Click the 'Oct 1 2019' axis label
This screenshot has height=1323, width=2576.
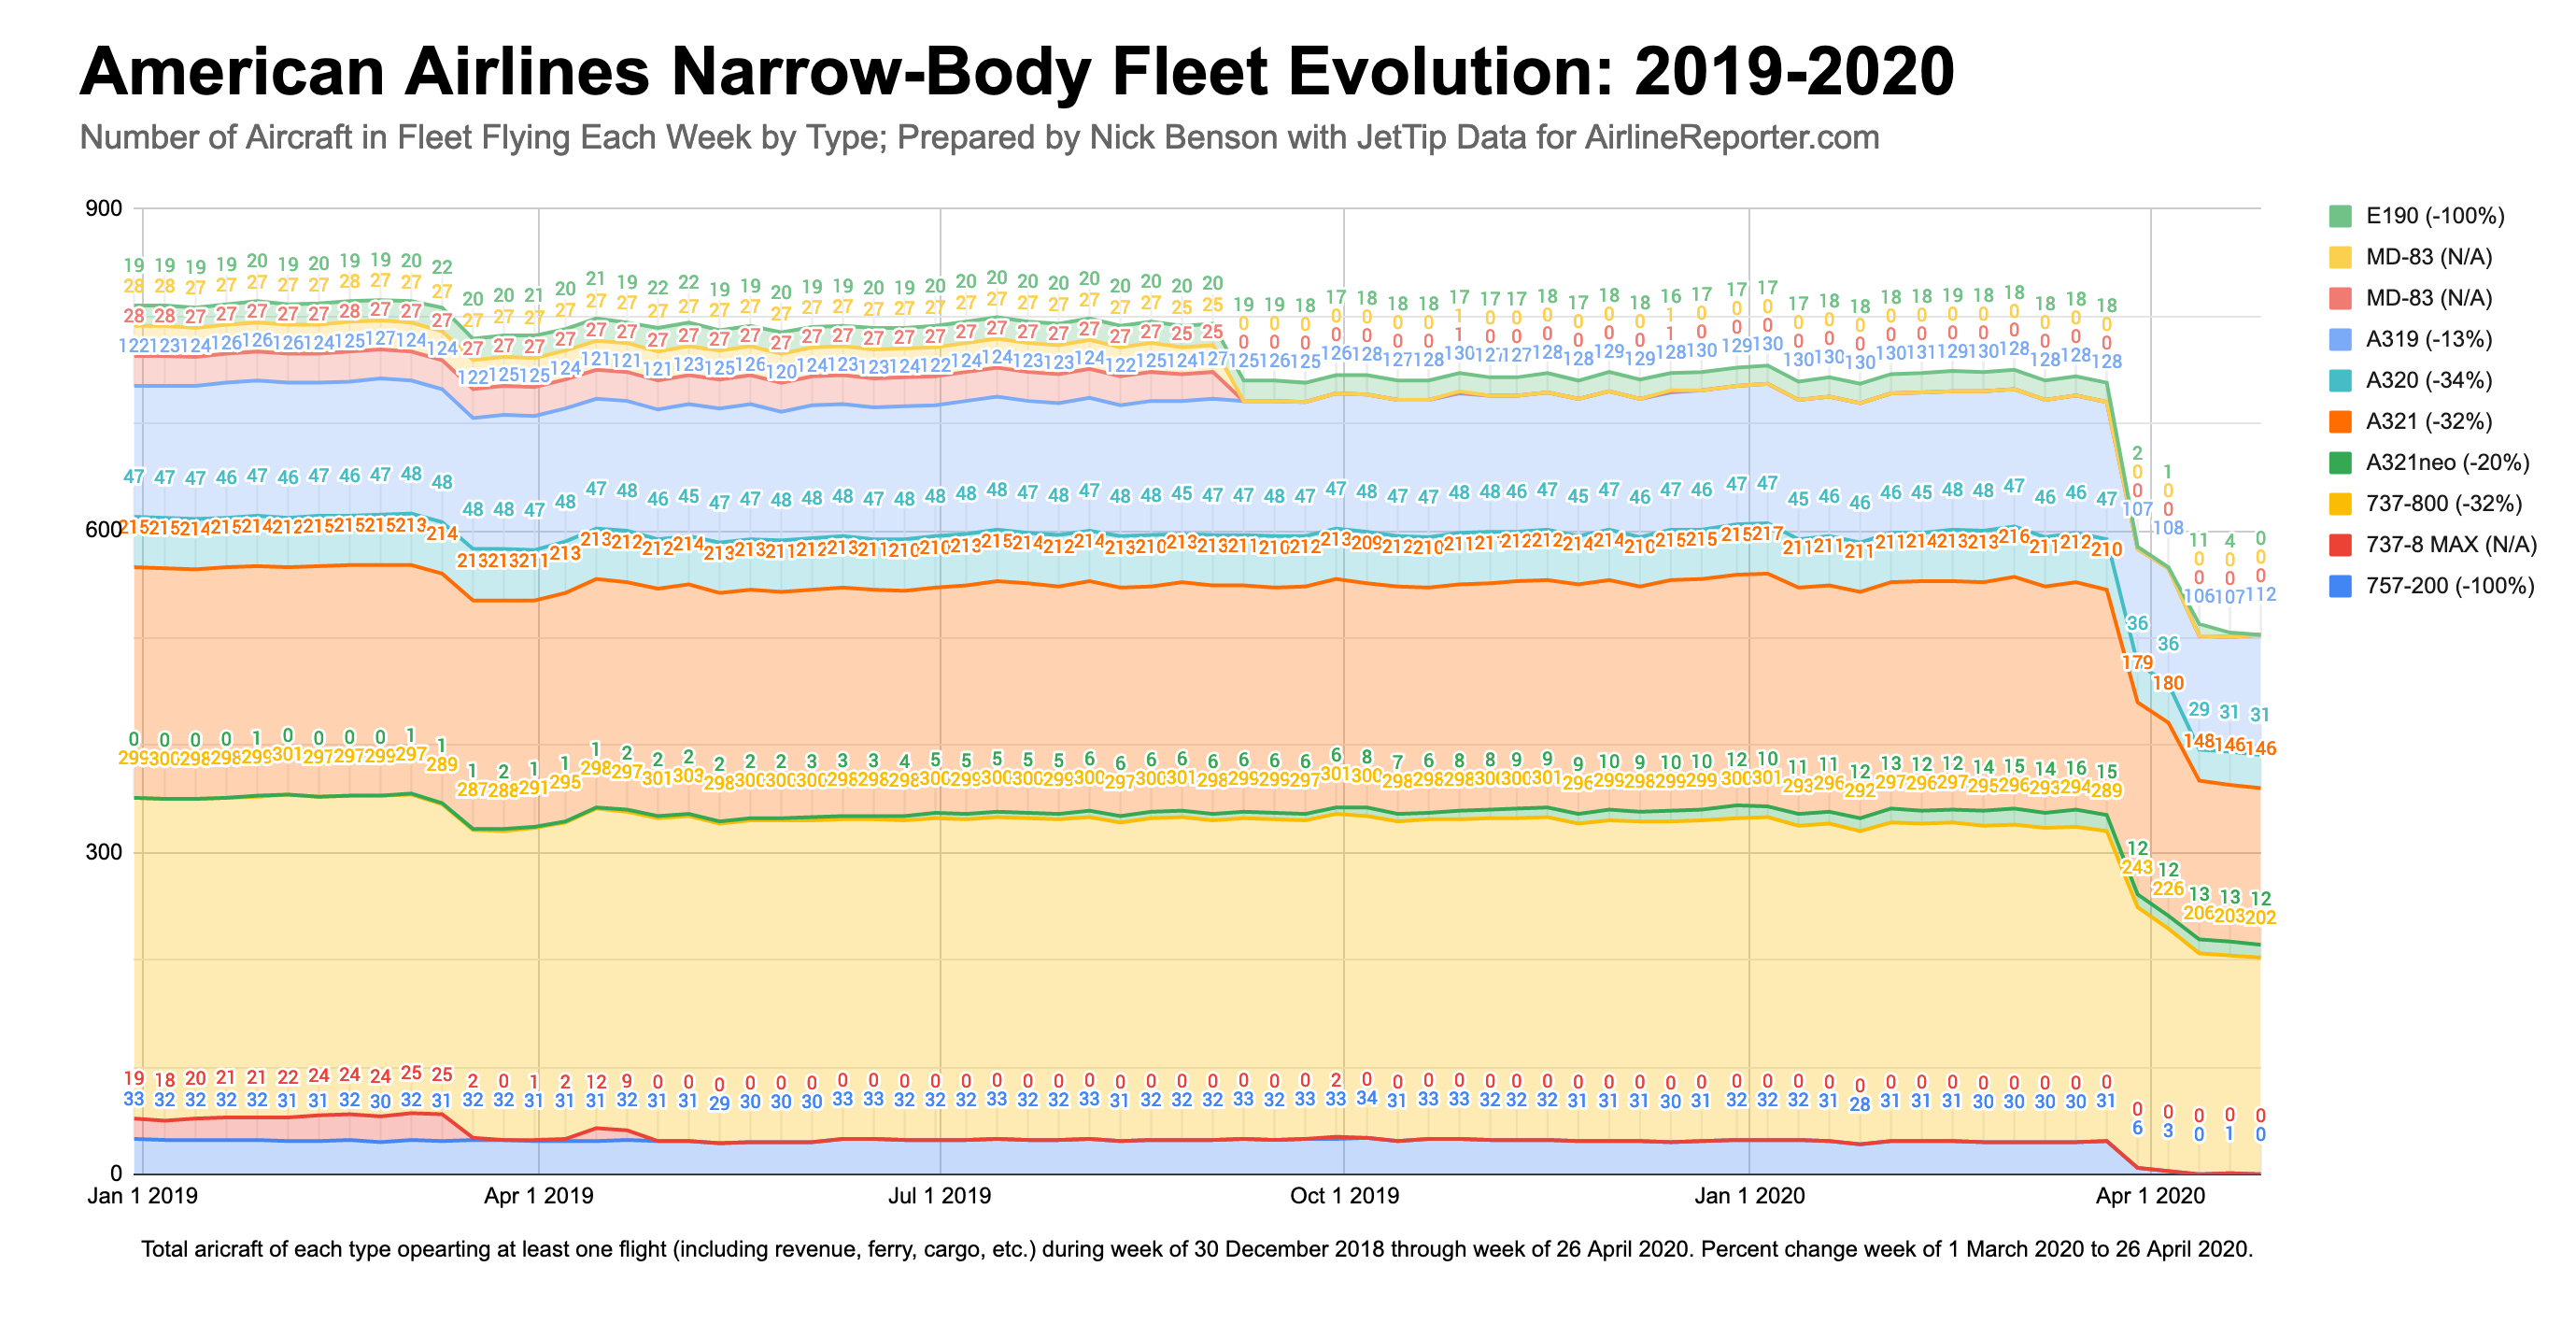pyautogui.click(x=1344, y=1195)
